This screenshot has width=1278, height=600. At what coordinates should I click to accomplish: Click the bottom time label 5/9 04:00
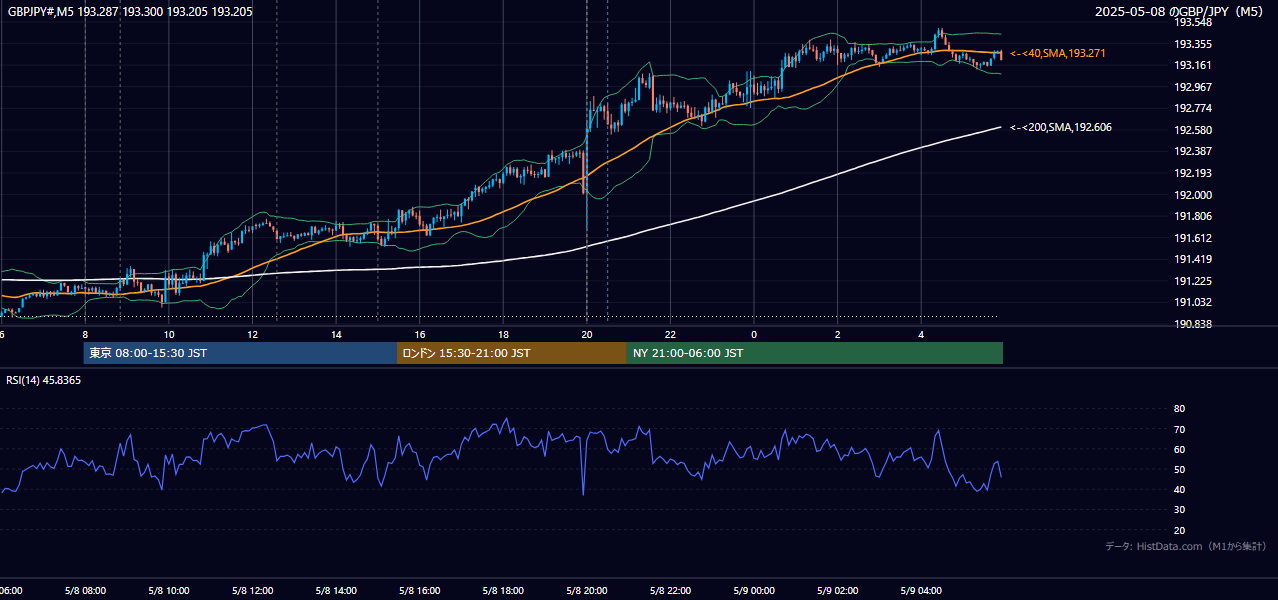(x=922, y=590)
